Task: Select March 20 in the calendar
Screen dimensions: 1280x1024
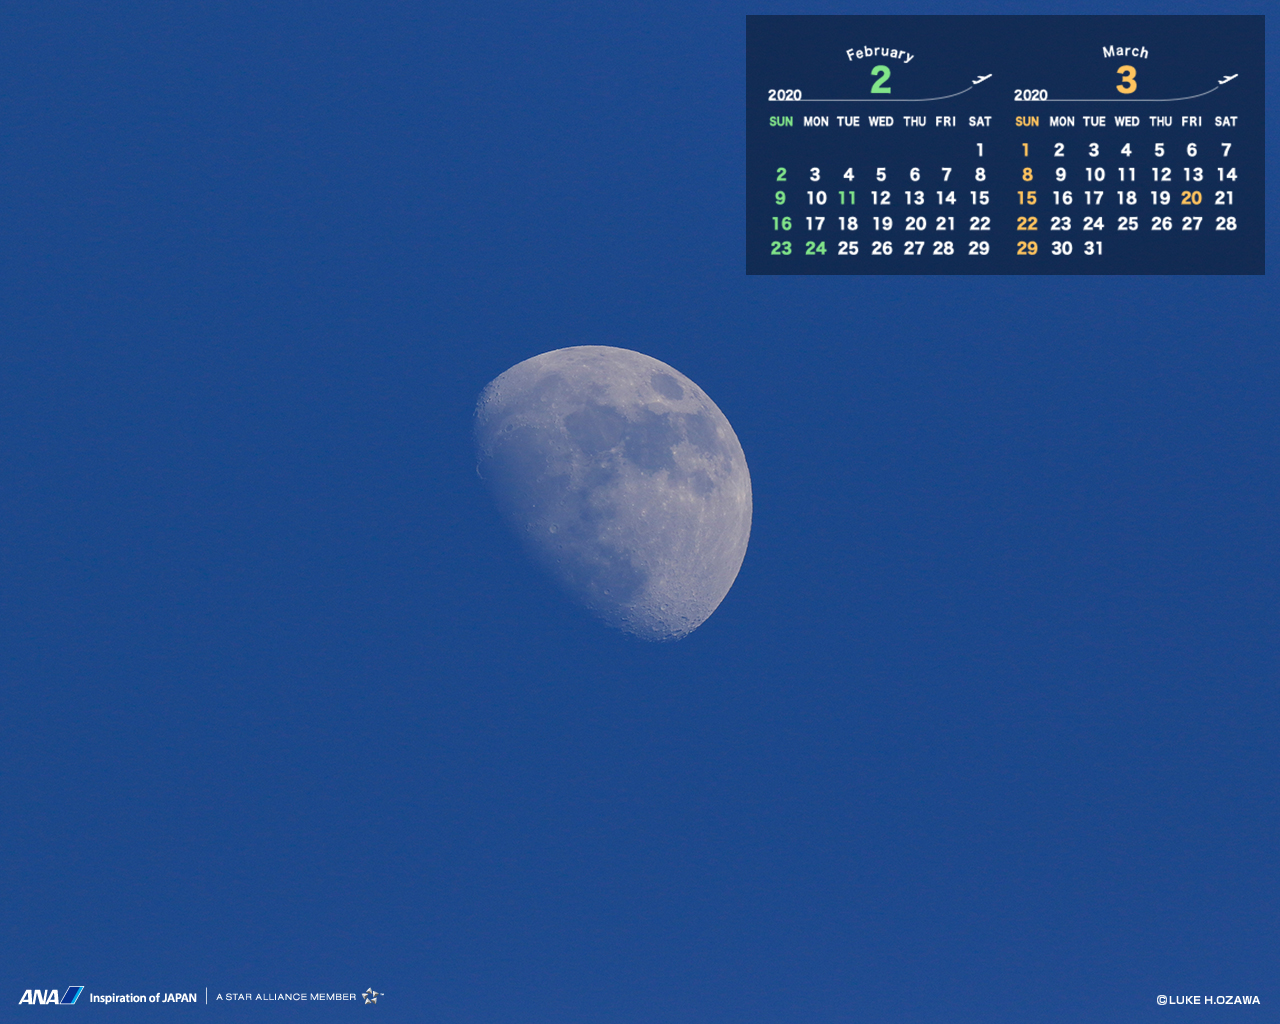Action: coord(1191,198)
